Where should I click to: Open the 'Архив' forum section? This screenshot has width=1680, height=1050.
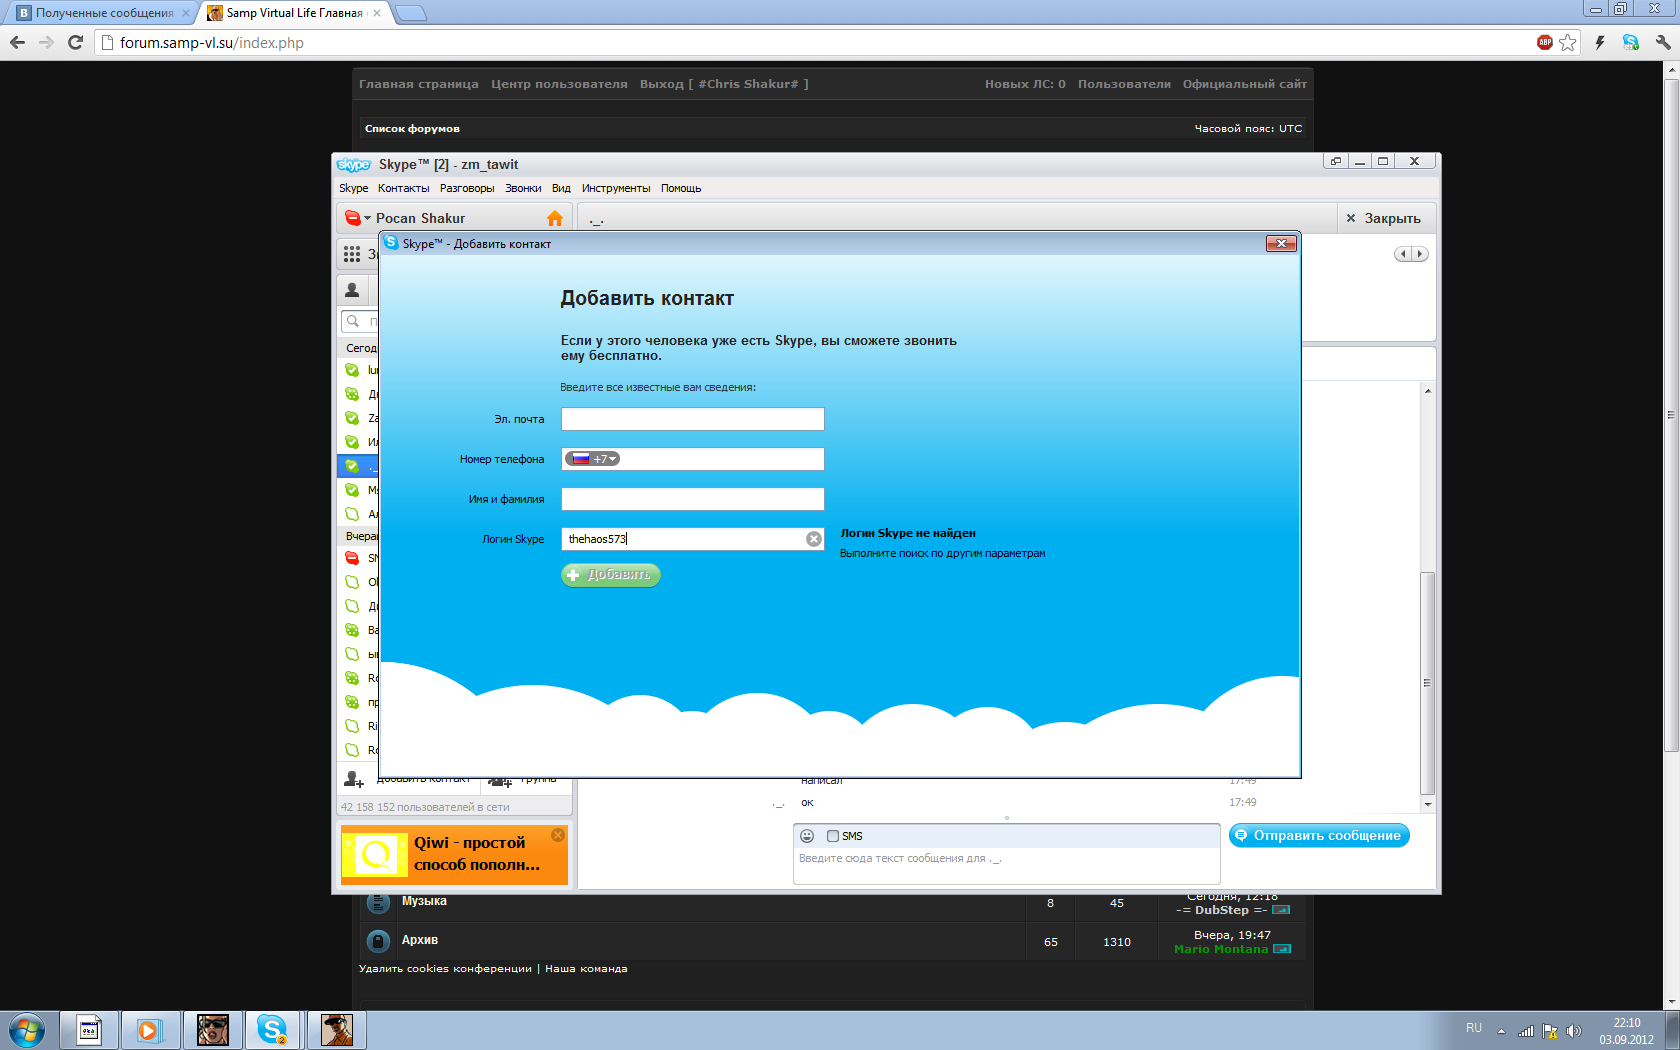tap(420, 940)
